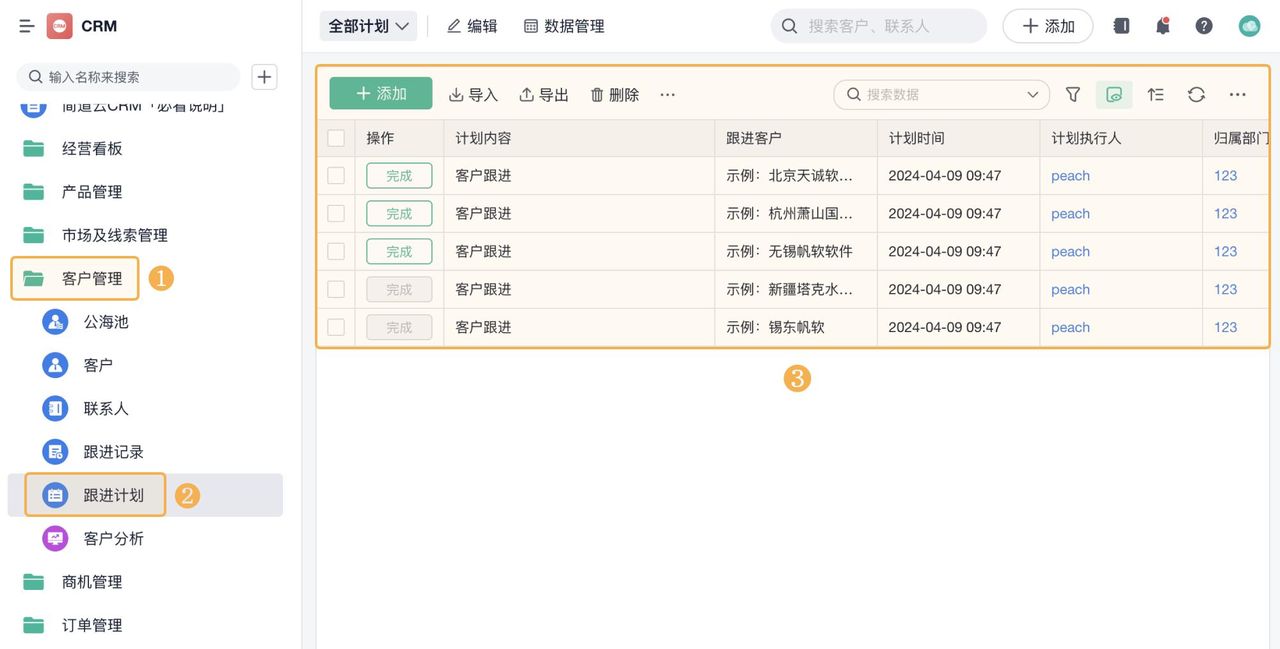Check the checkbox of the first table row
Image resolution: width=1280 pixels, height=649 pixels.
tap(336, 175)
